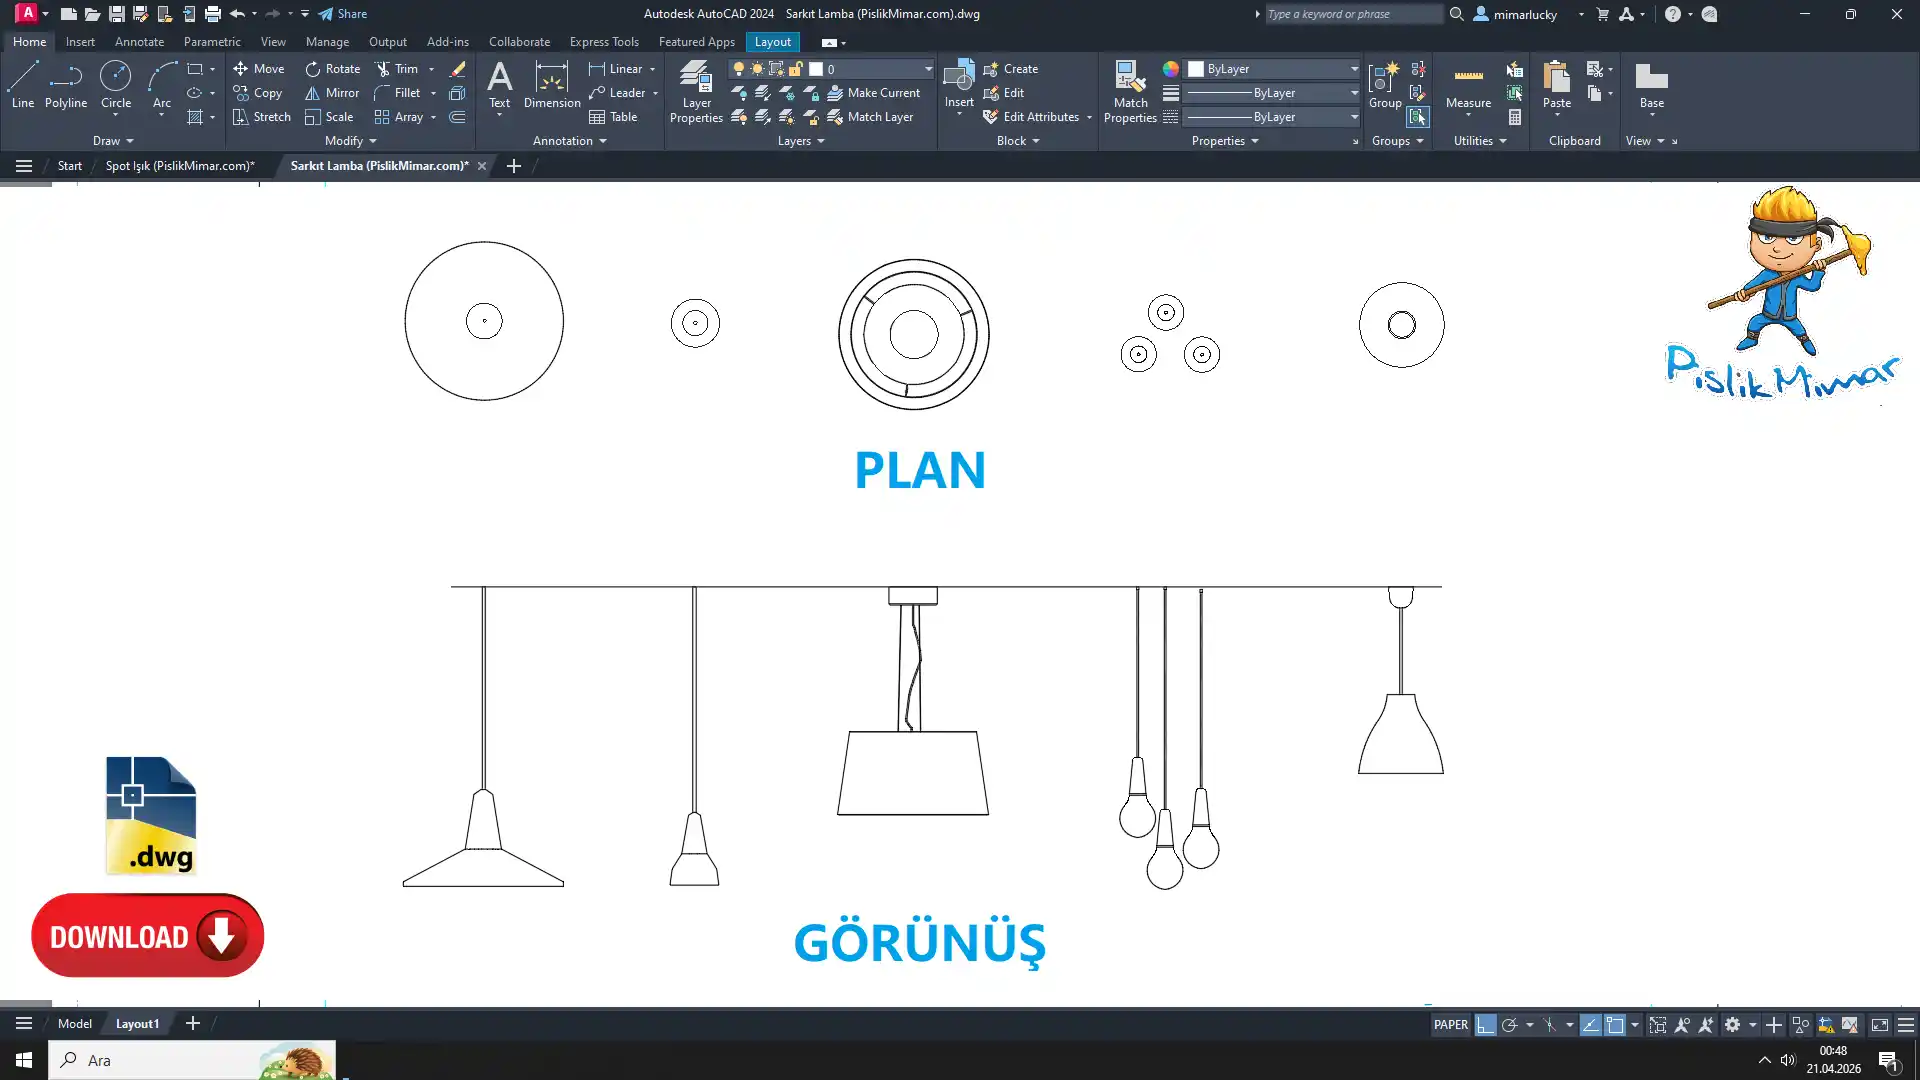This screenshot has width=1920, height=1080.
Task: Click the Text annotation tool
Action: (499, 84)
